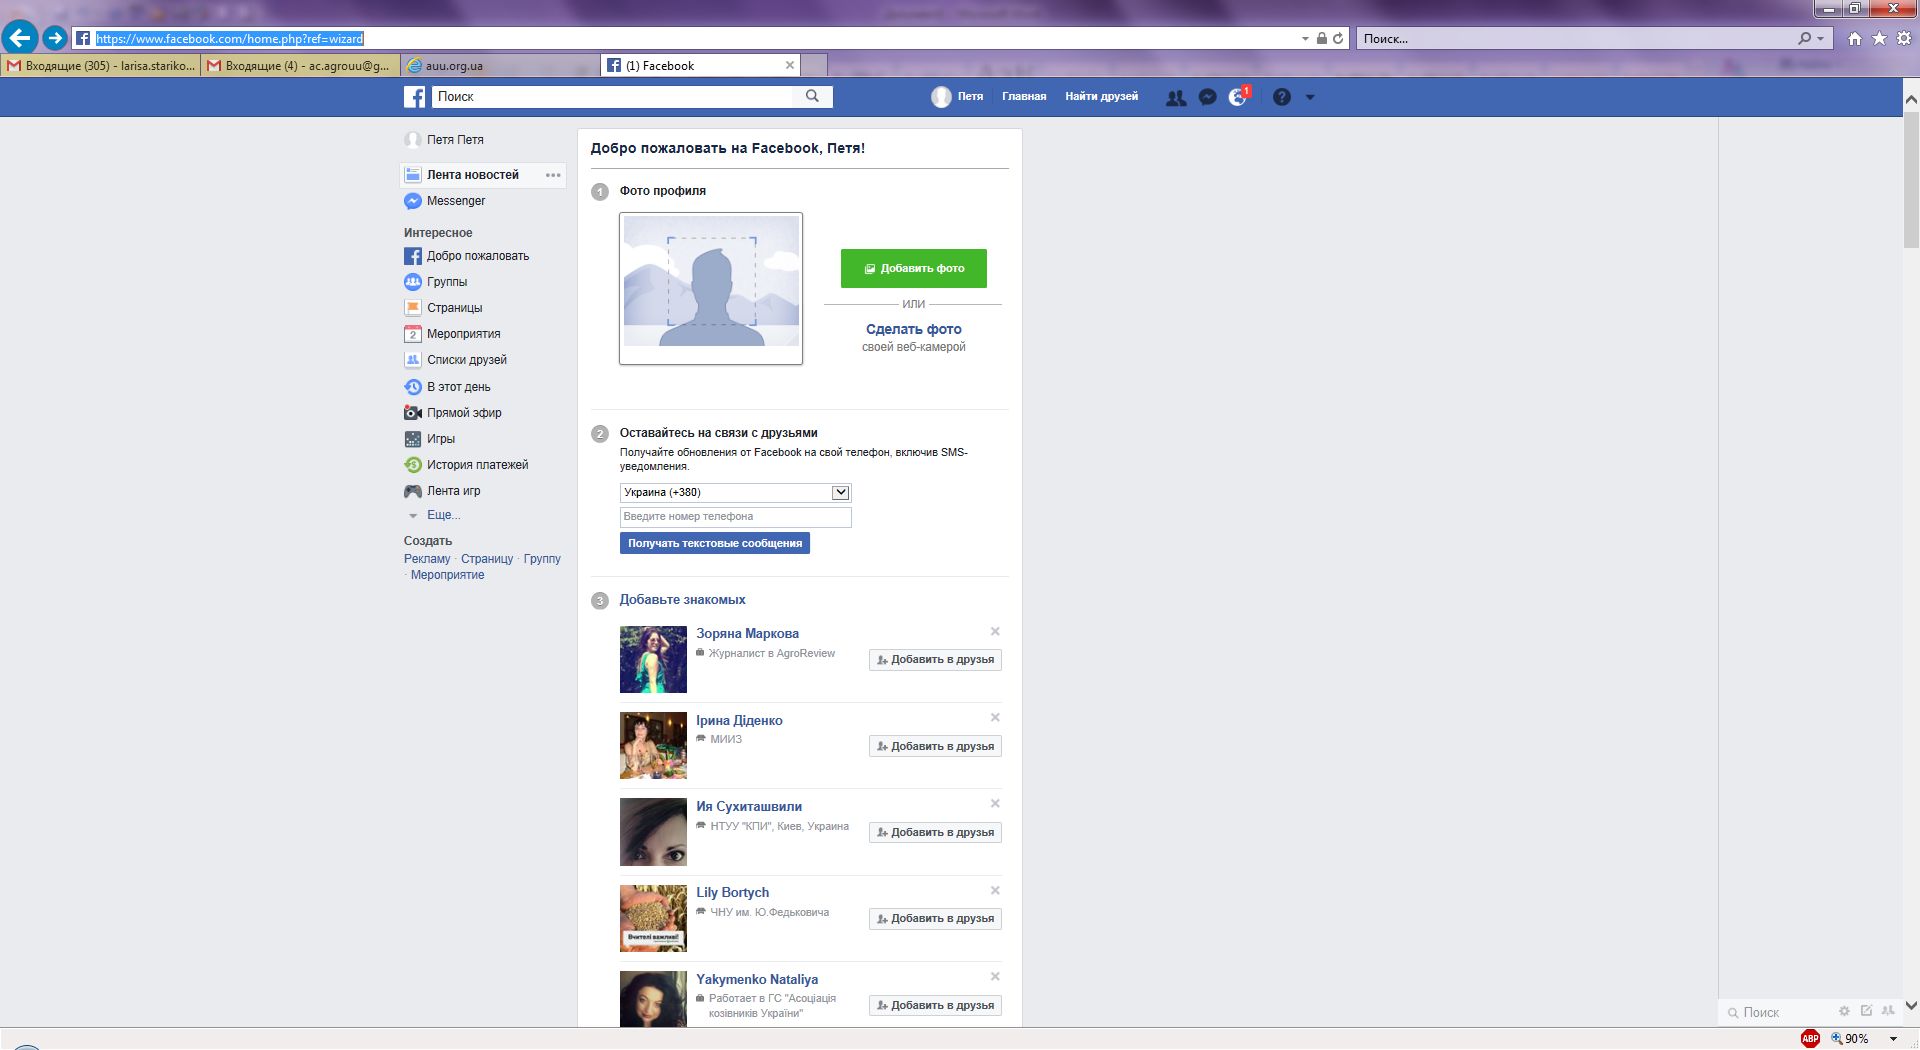Image resolution: width=1920 pixels, height=1050 pixels.
Task: Open Лента новостей options ellipsis
Action: [553, 175]
